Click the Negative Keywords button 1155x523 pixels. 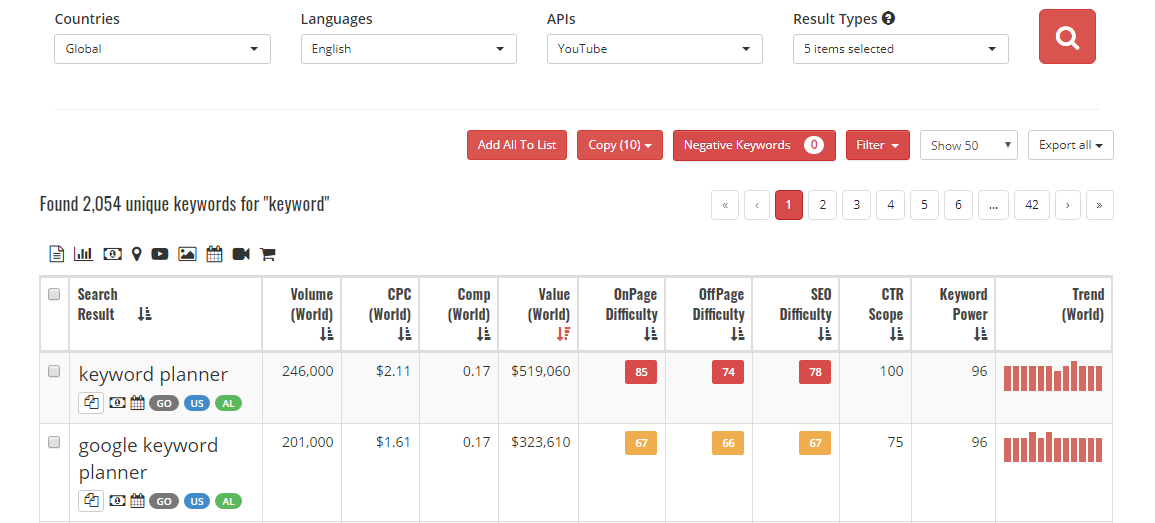coord(753,145)
